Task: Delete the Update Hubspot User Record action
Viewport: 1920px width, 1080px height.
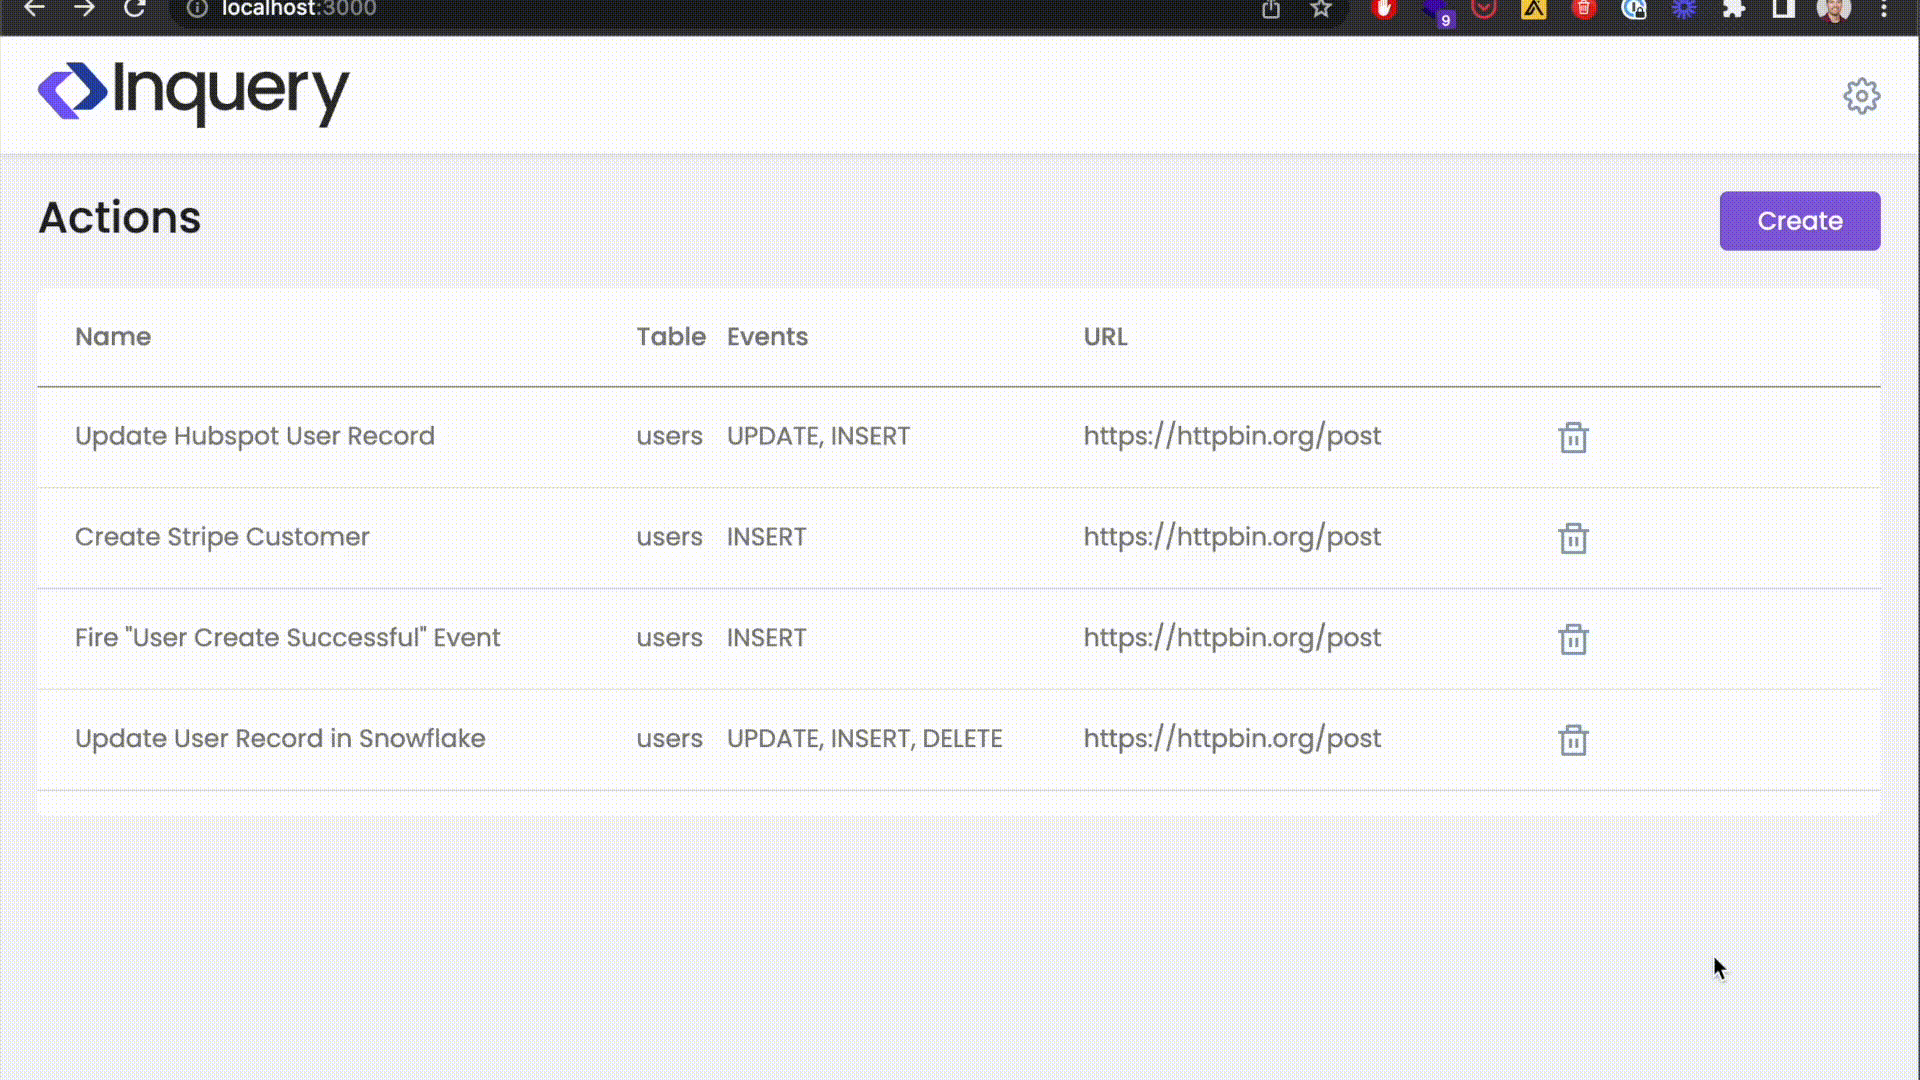Action: tap(1573, 437)
